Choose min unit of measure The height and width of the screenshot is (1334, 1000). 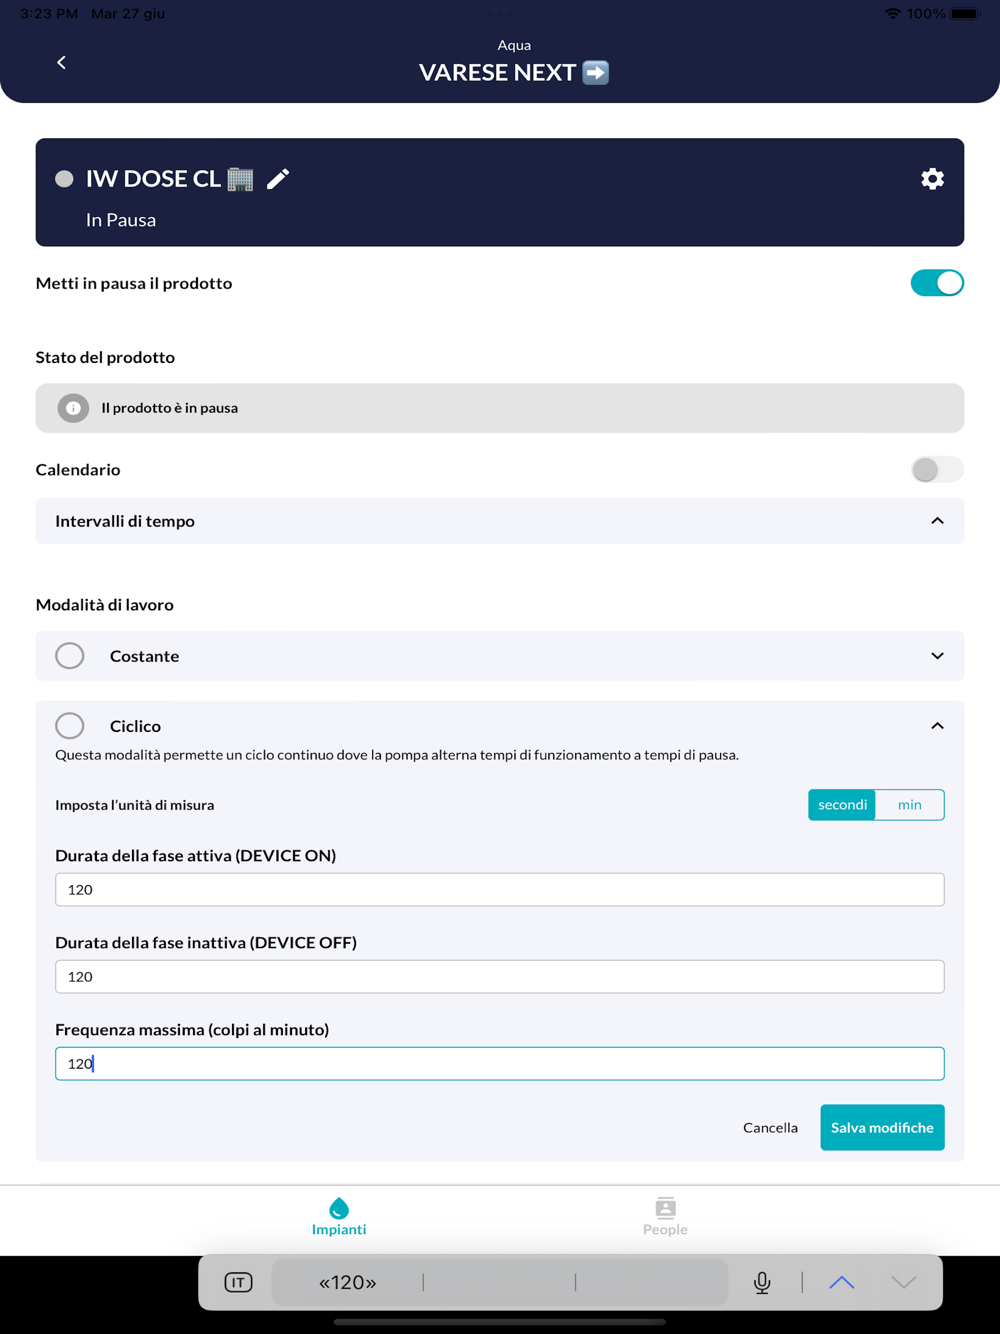[x=909, y=805]
